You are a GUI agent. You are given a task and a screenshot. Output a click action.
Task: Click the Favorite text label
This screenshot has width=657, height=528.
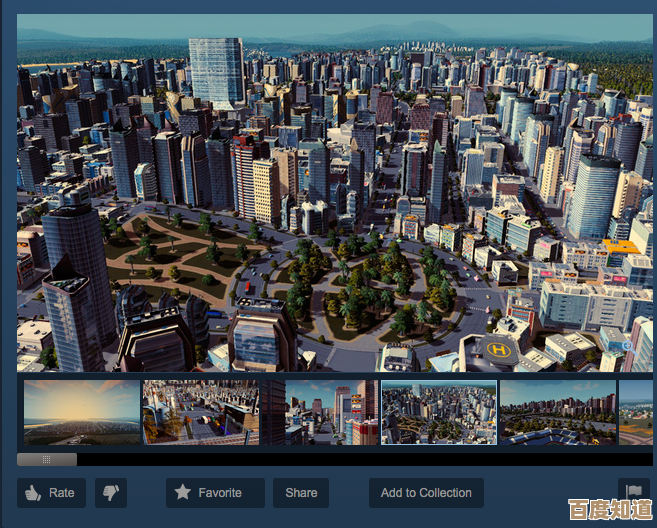tap(219, 492)
